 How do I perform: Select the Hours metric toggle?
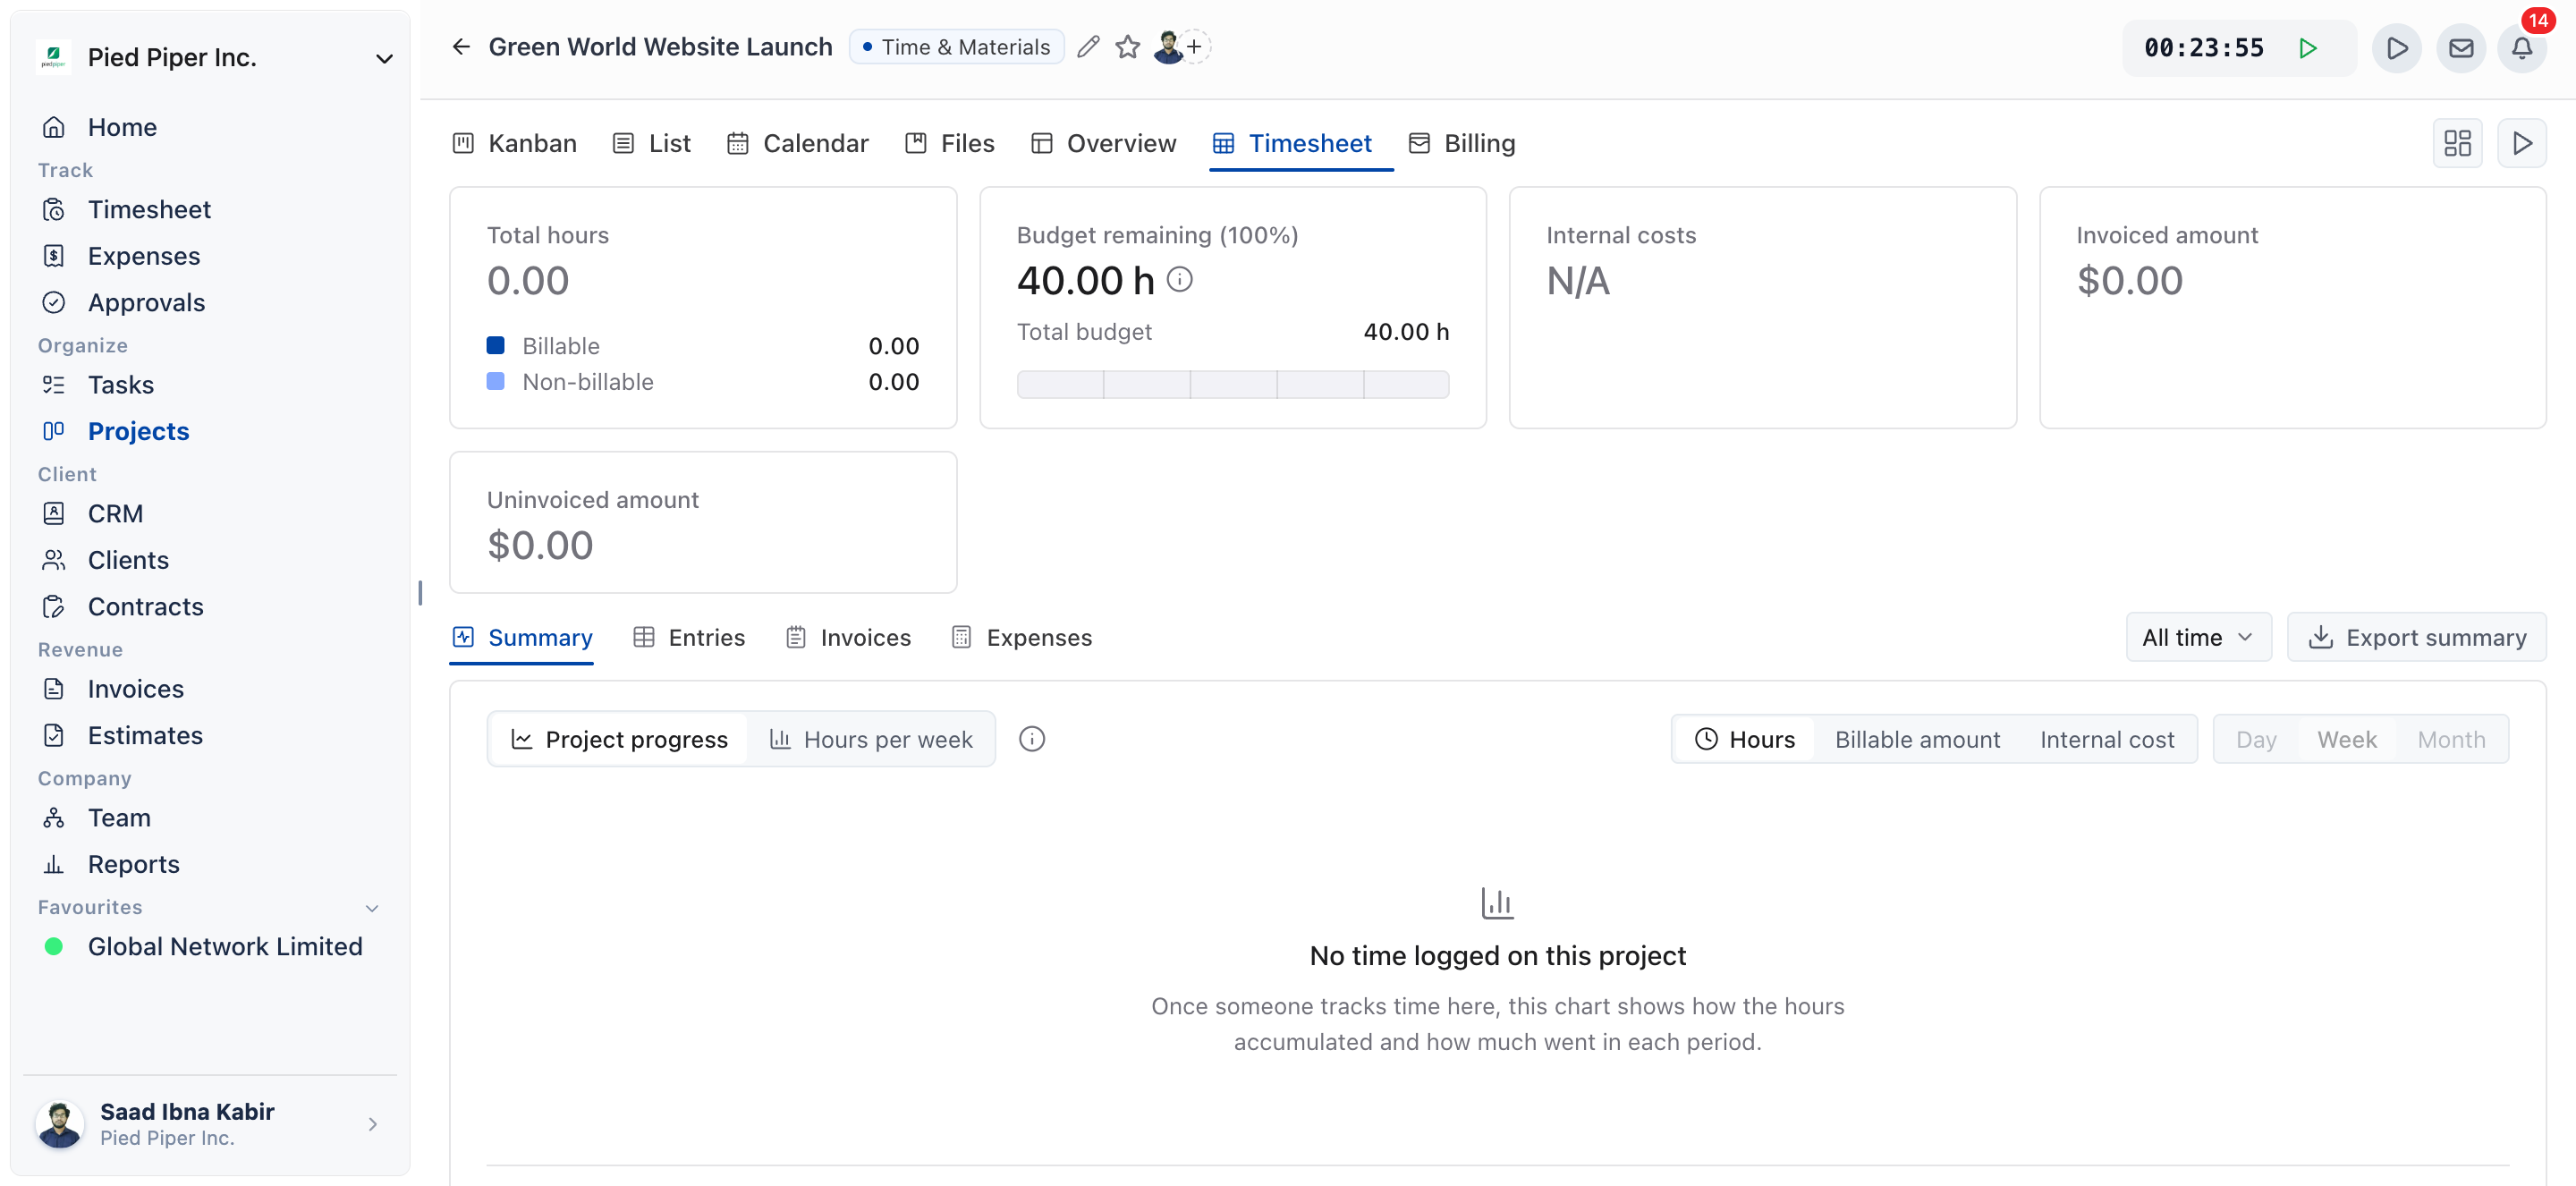(1744, 739)
